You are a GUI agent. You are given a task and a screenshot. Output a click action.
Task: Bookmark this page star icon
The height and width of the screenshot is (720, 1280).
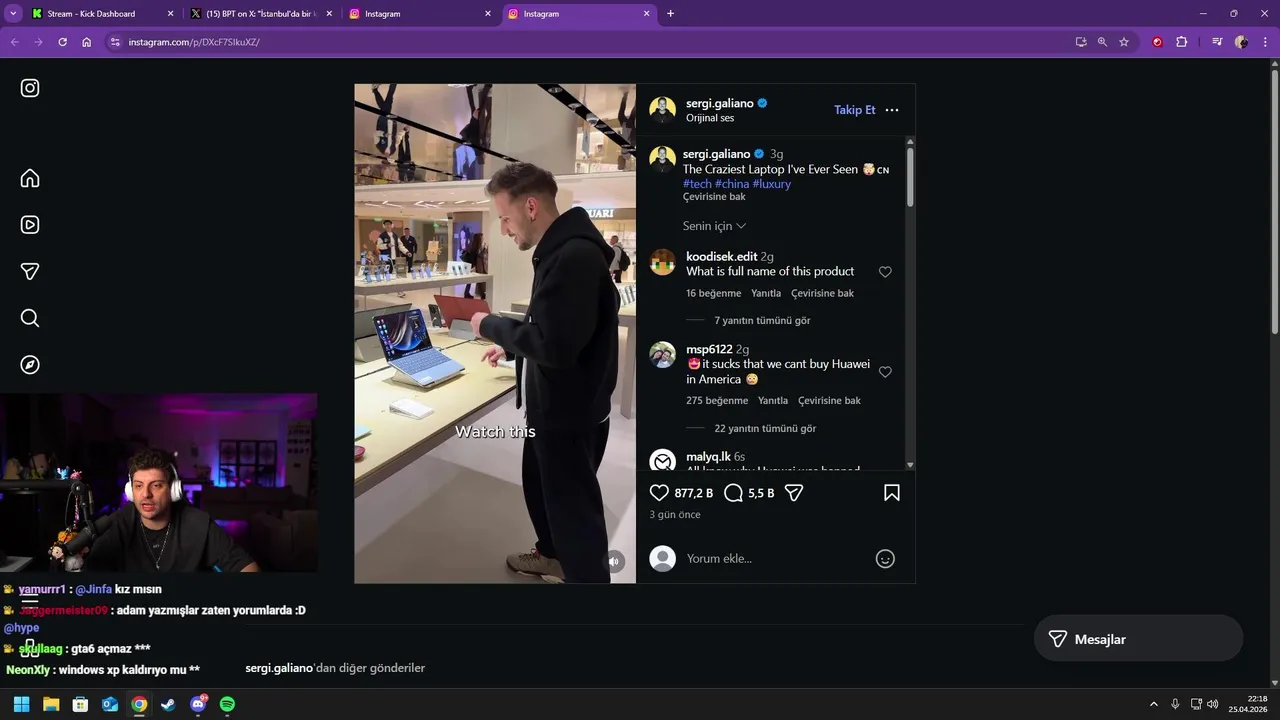[x=1124, y=42]
